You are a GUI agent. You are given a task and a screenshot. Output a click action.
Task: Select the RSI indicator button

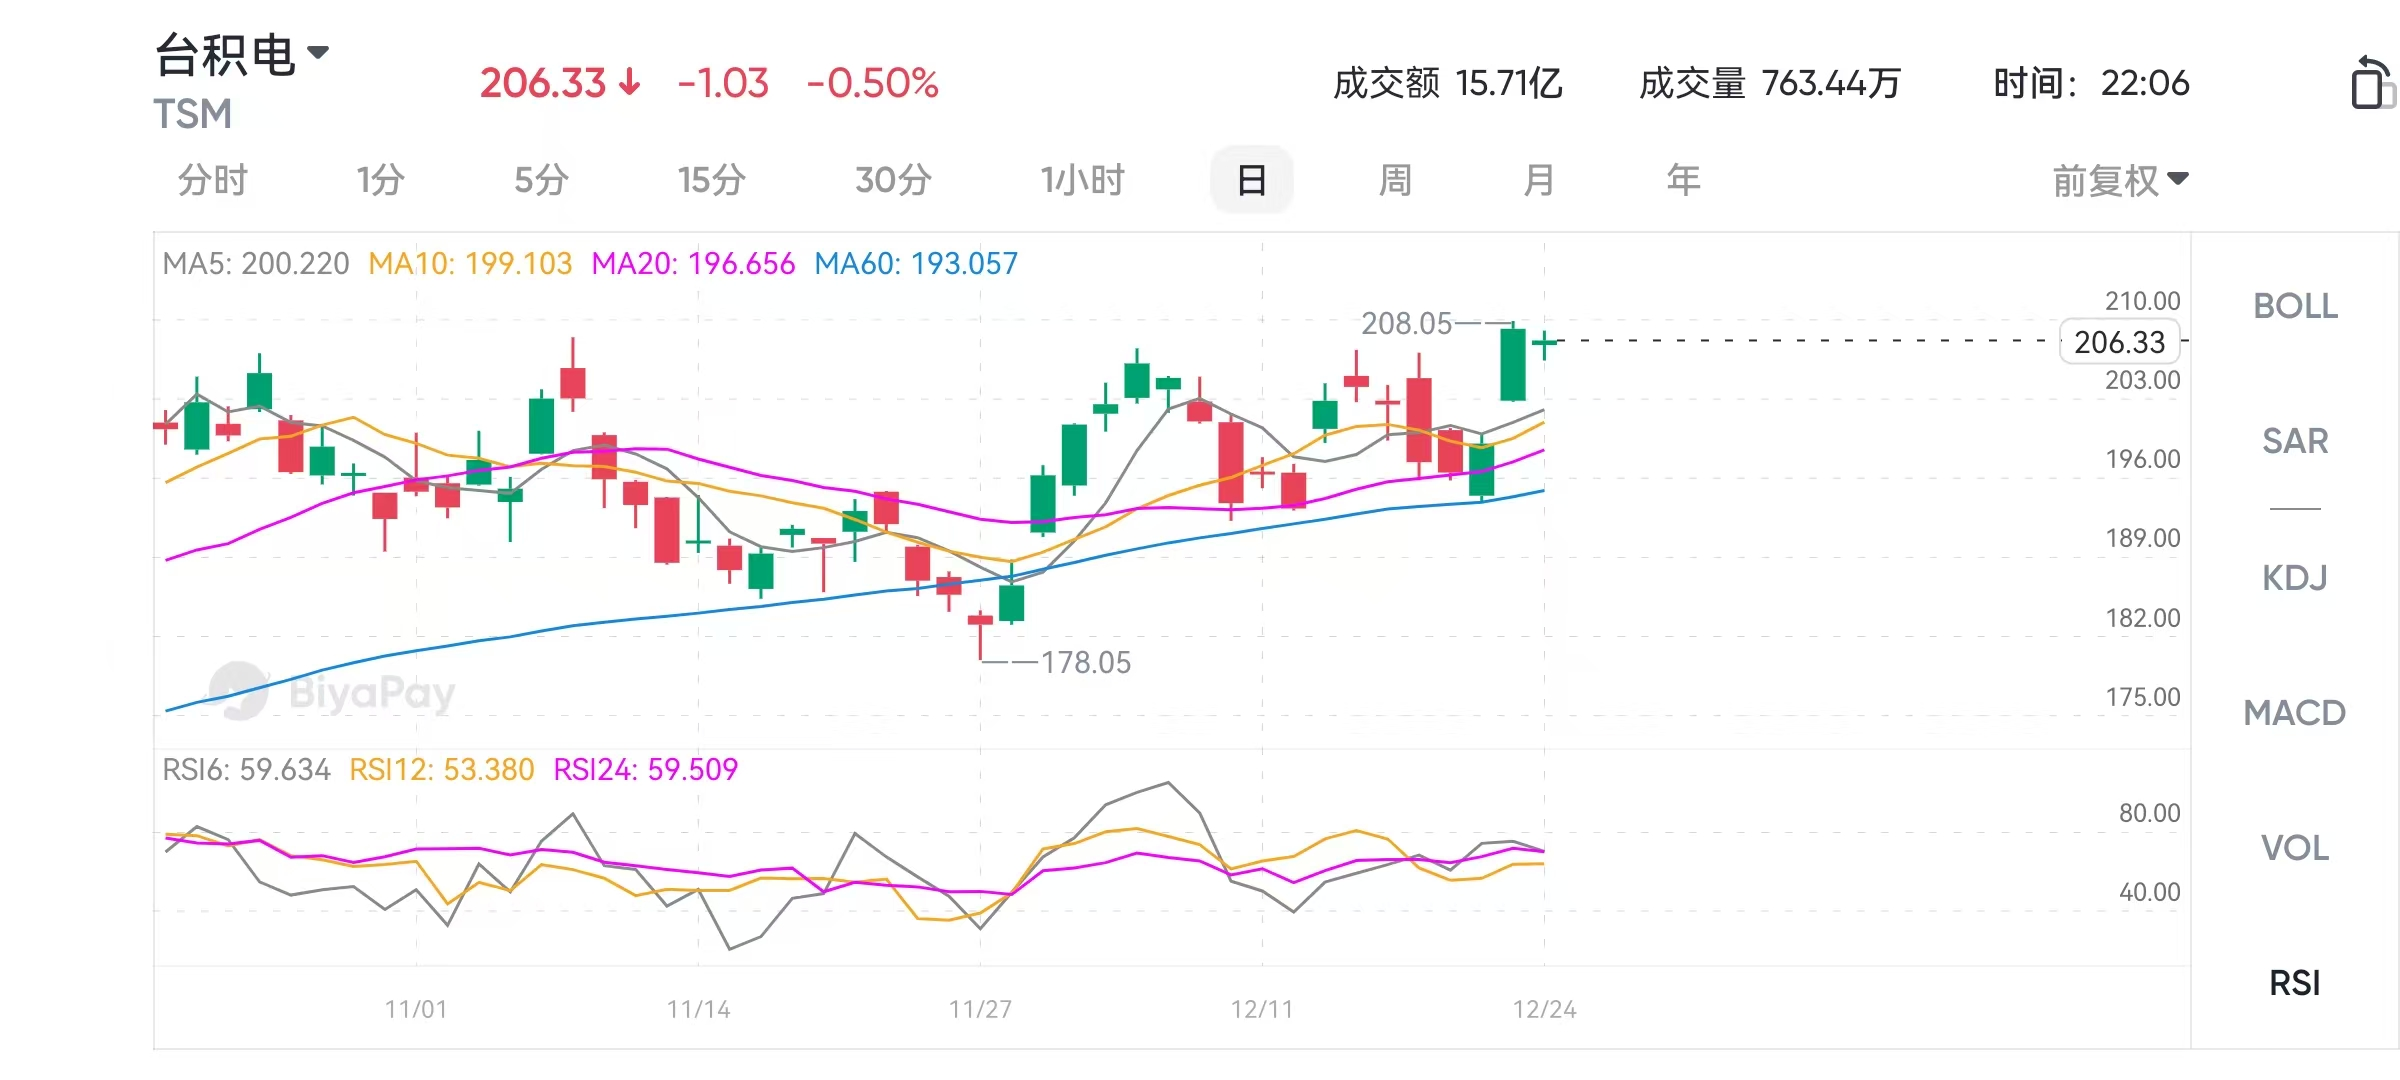2295,983
